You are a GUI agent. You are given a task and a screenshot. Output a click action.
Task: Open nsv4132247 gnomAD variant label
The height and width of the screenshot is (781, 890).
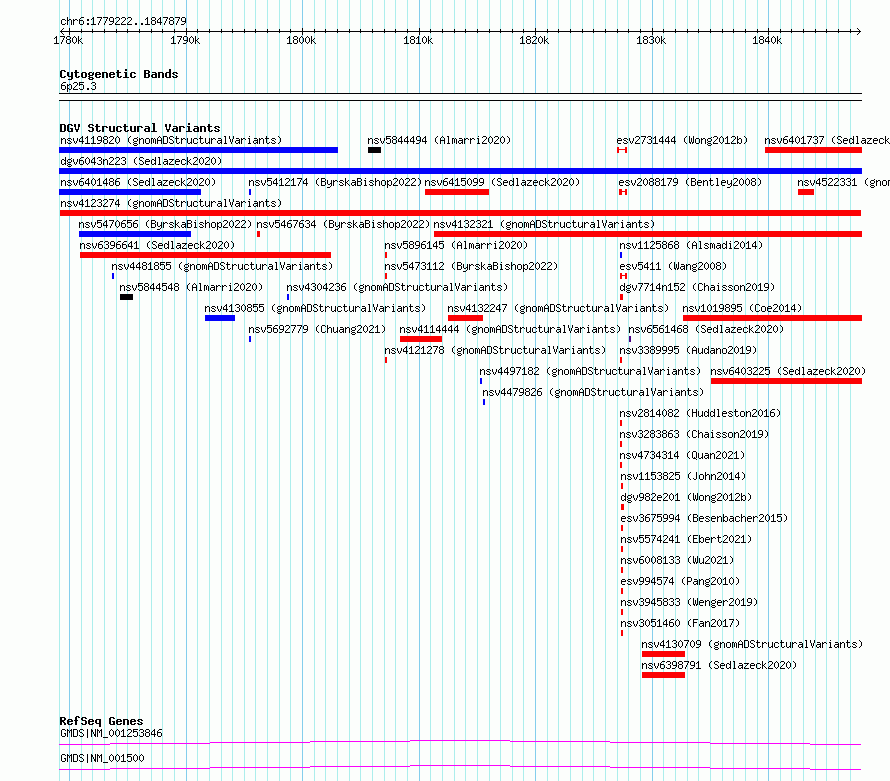[558, 308]
